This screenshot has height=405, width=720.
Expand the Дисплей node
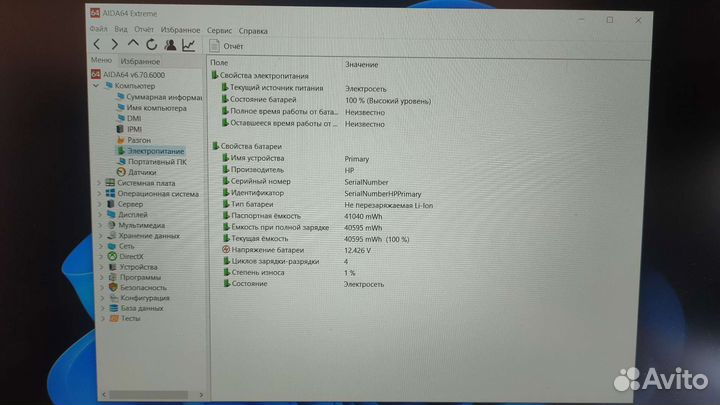tap(100, 214)
